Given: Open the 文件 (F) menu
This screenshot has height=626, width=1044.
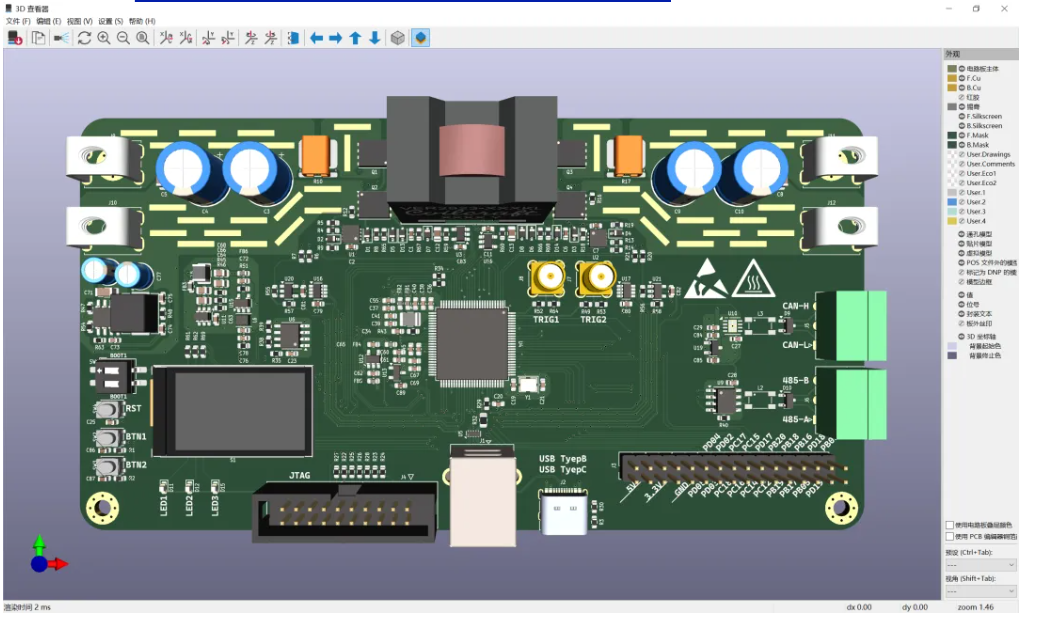Looking at the screenshot, I should 19,21.
